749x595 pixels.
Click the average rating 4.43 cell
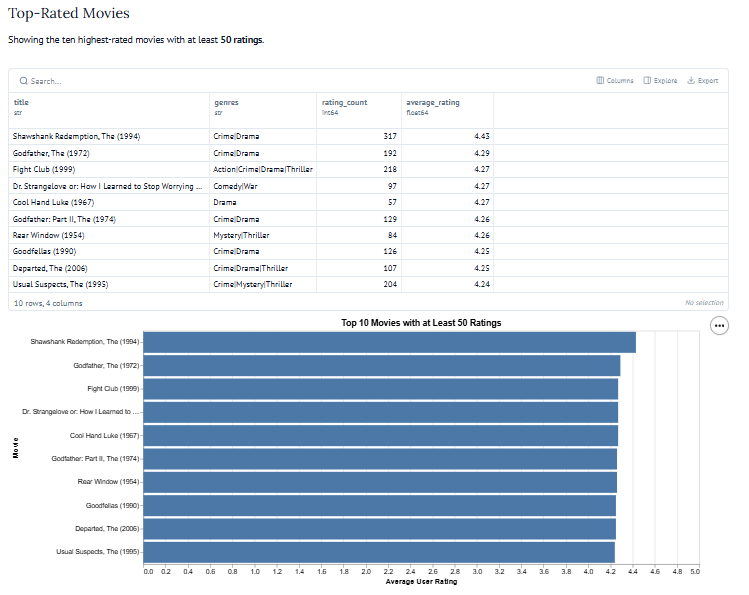(x=447, y=137)
